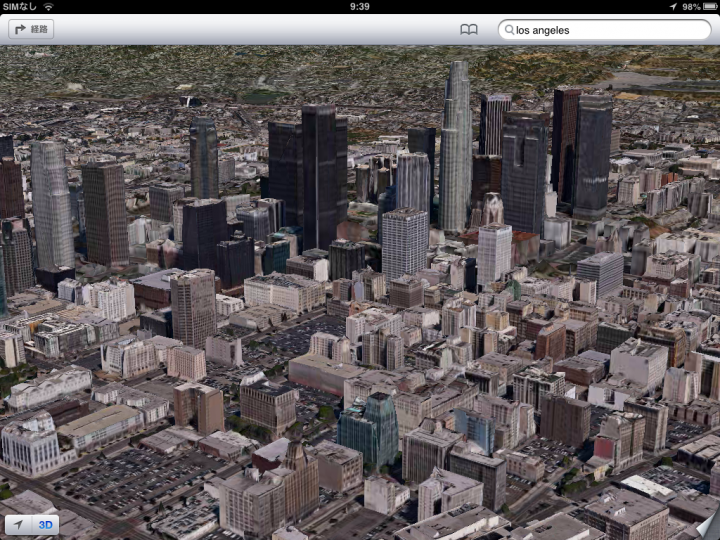Open the bookmarks book icon

468,30
